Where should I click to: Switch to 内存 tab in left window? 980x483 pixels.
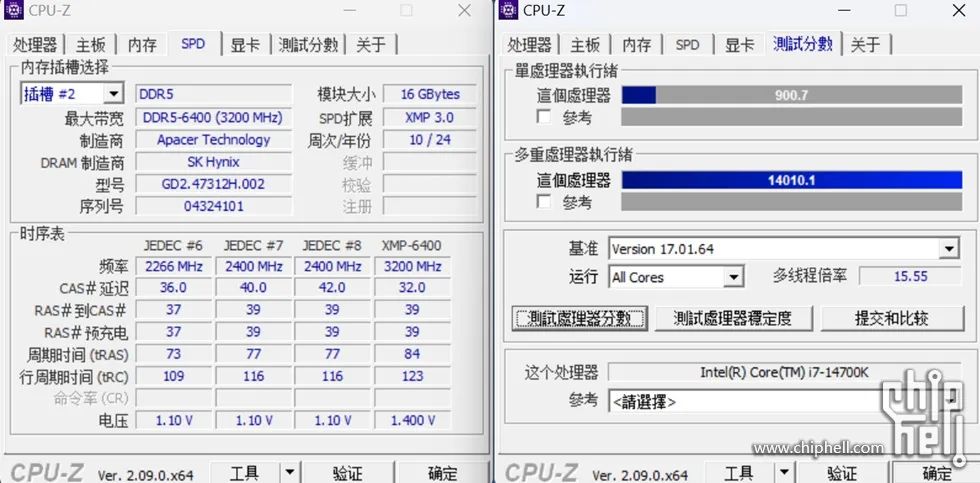(142, 44)
